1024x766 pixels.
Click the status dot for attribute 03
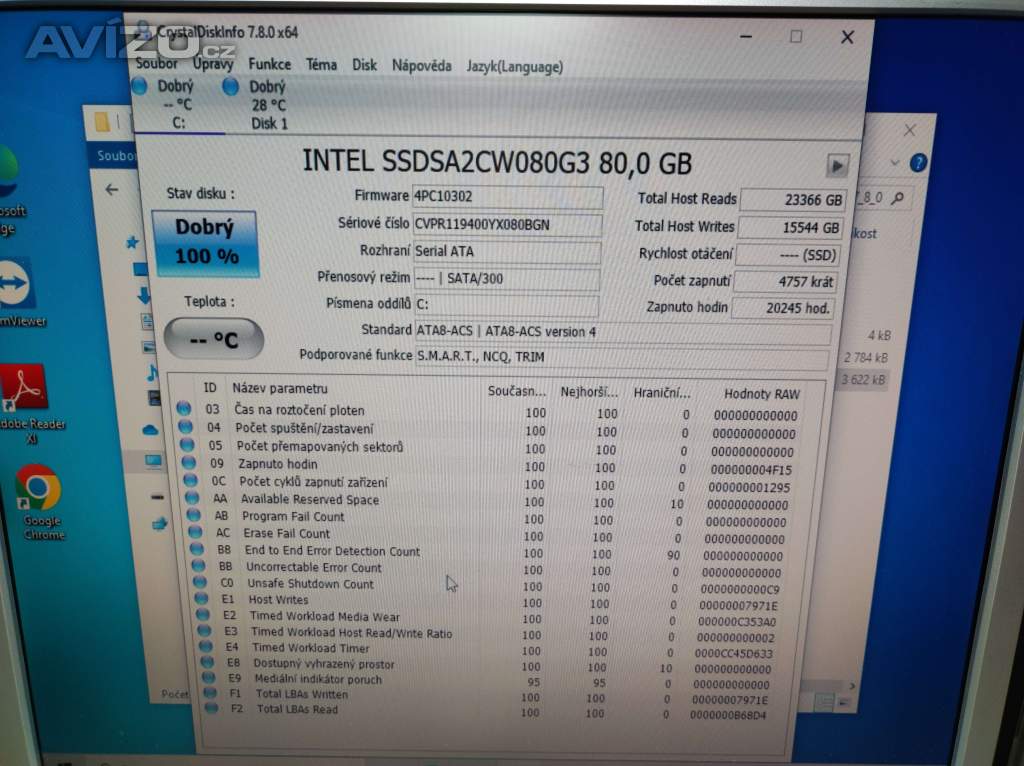coord(184,409)
